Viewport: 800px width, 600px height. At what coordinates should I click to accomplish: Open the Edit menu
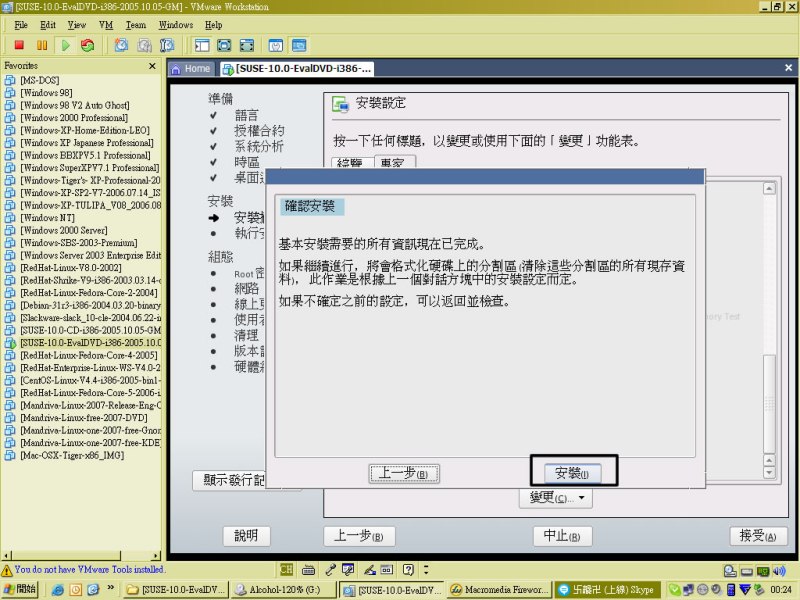[48, 25]
